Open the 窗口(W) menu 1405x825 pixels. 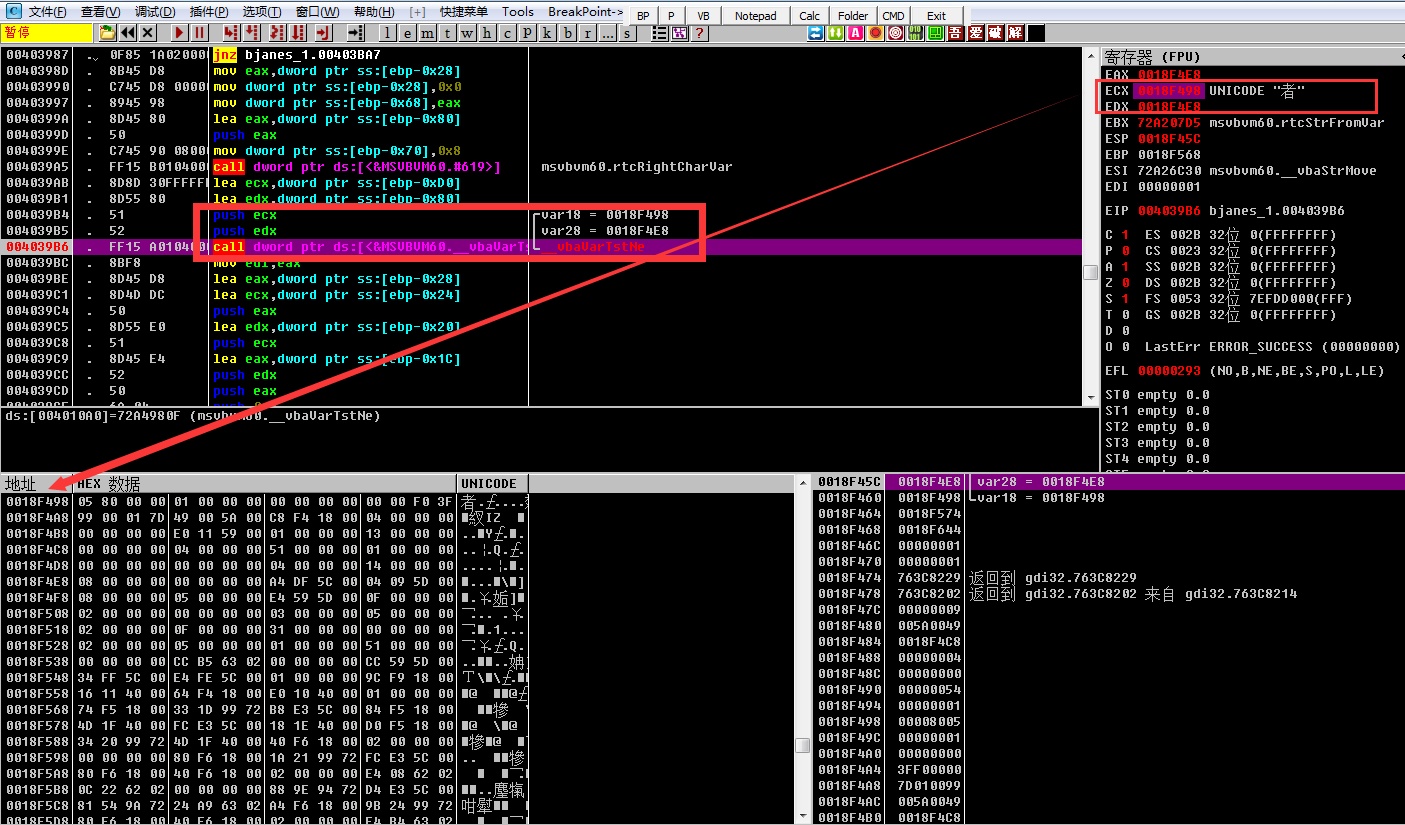[x=318, y=12]
